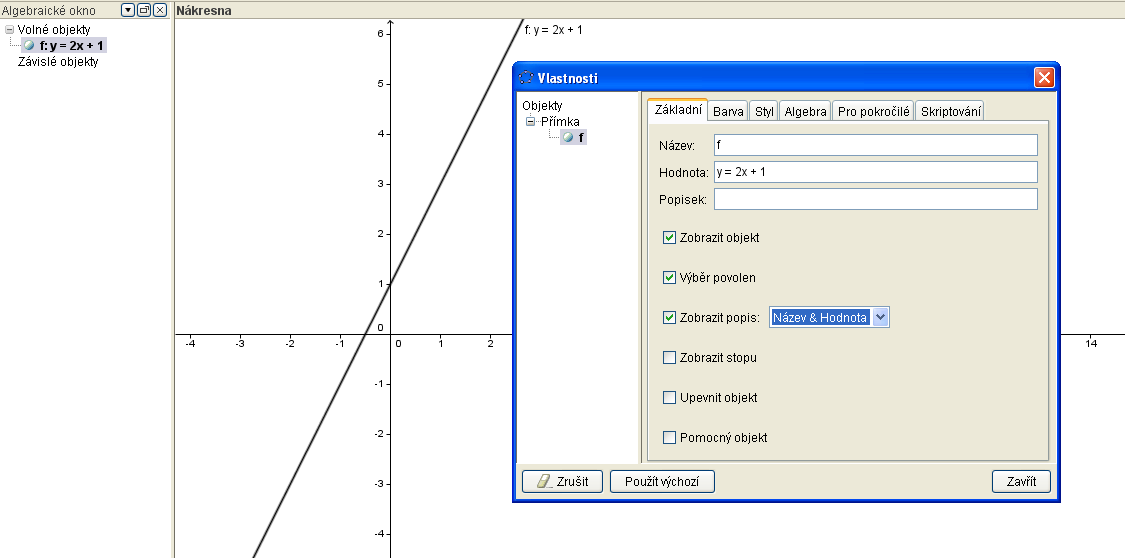Click the Volné objekty label

tap(54, 30)
